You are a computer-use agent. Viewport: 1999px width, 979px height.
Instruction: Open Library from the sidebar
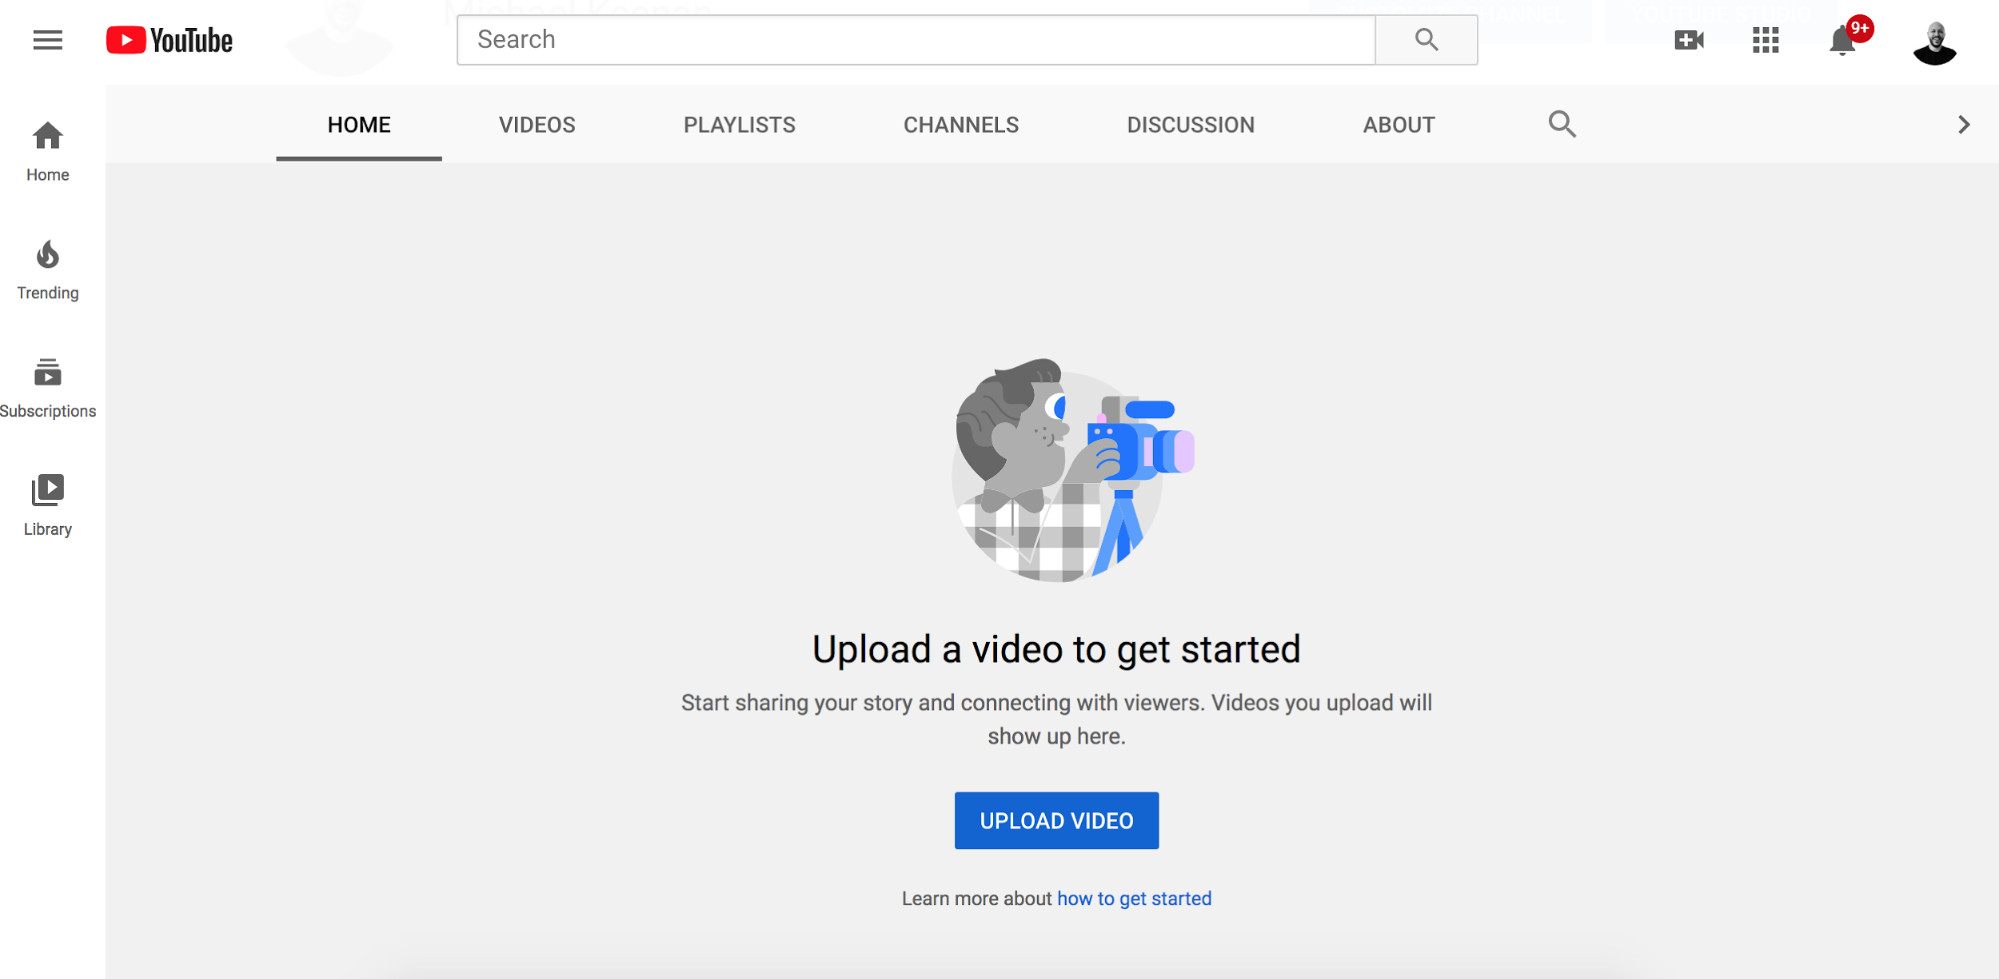(47, 506)
